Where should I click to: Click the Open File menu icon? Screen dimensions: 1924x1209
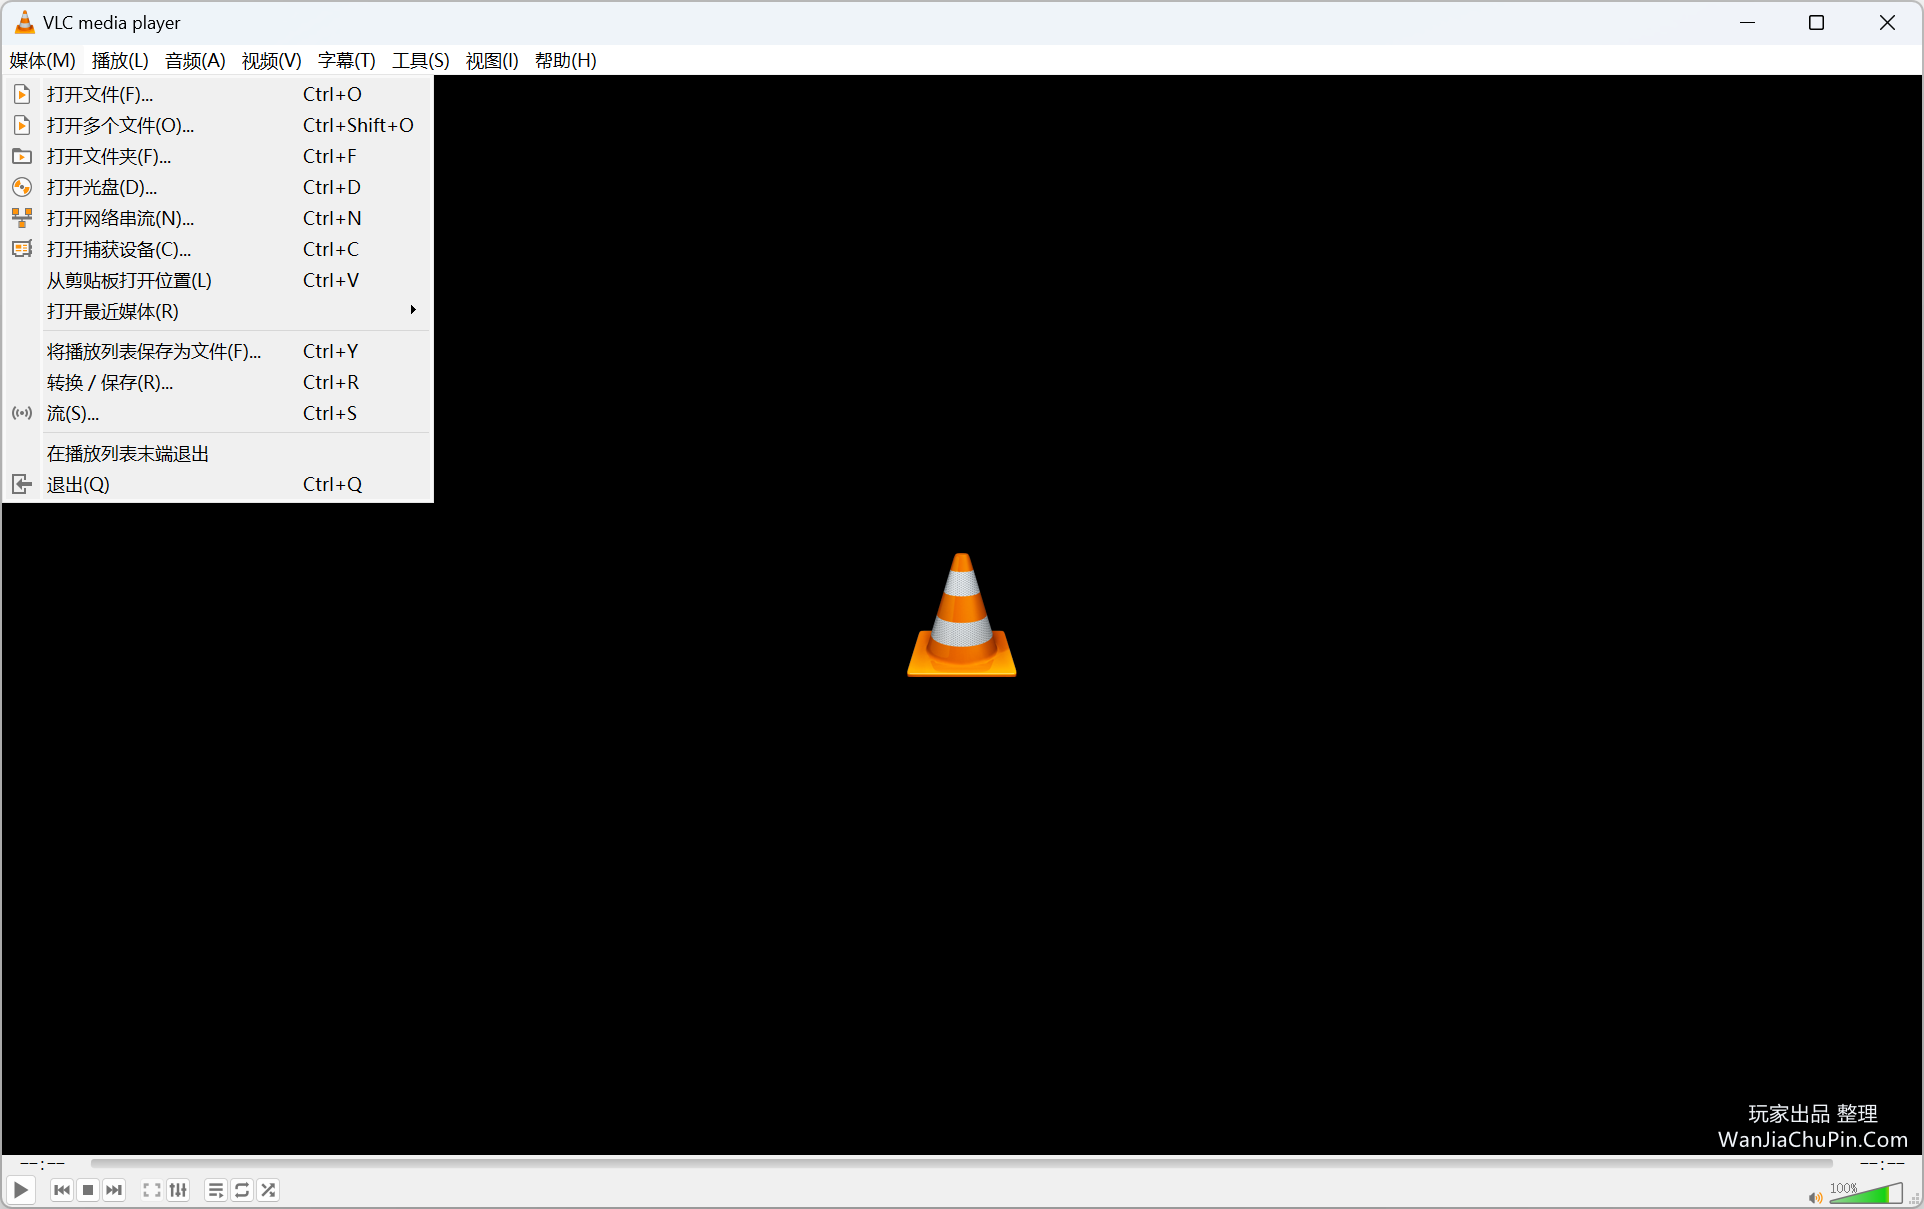(22, 94)
